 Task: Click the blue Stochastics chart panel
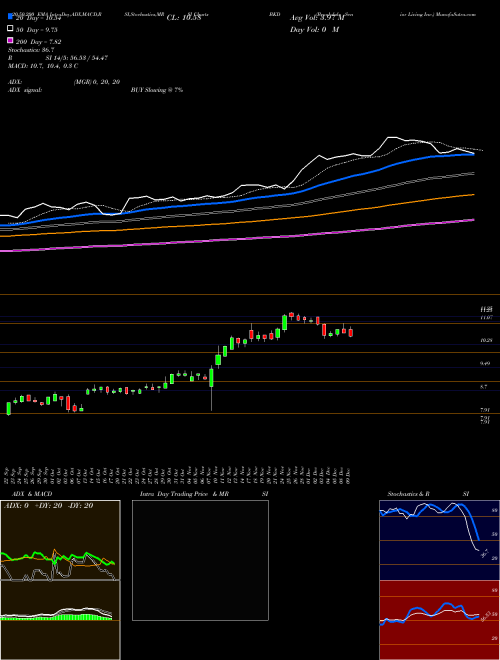tap(439, 540)
